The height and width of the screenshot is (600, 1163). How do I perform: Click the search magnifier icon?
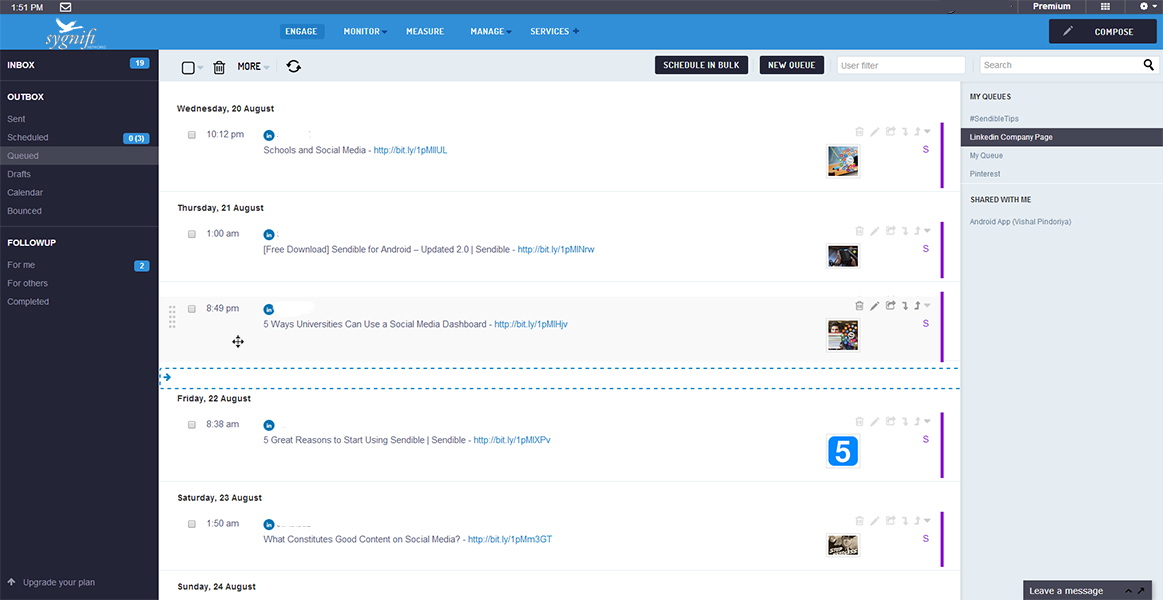(x=1149, y=65)
